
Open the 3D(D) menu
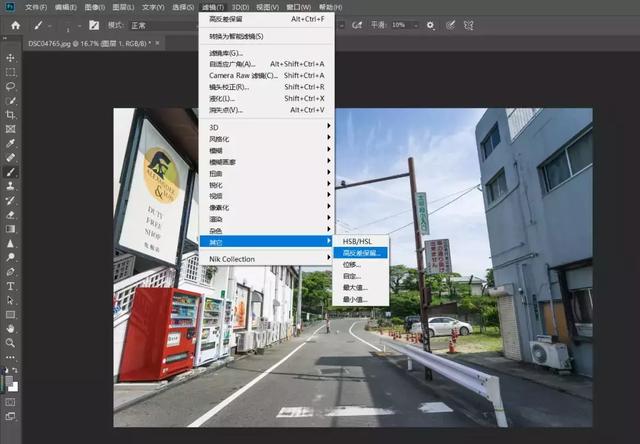[240, 7]
